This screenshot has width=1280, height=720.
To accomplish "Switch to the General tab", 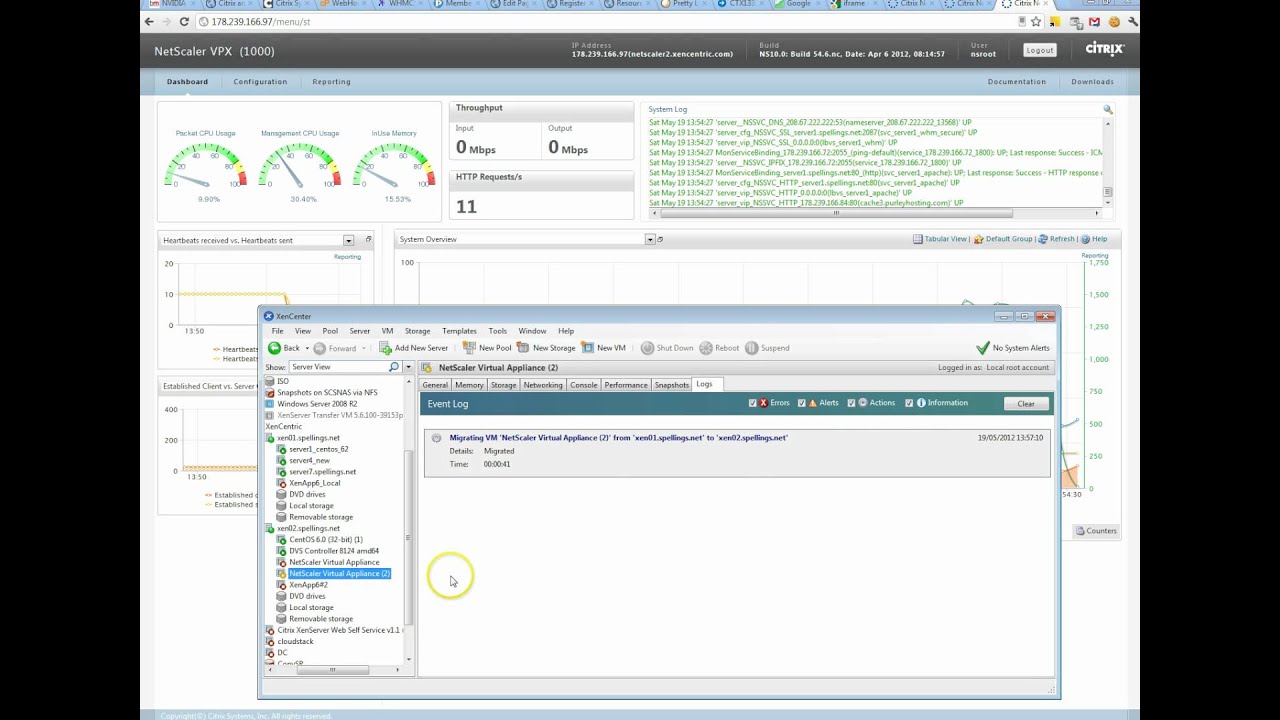I will click(x=435, y=385).
